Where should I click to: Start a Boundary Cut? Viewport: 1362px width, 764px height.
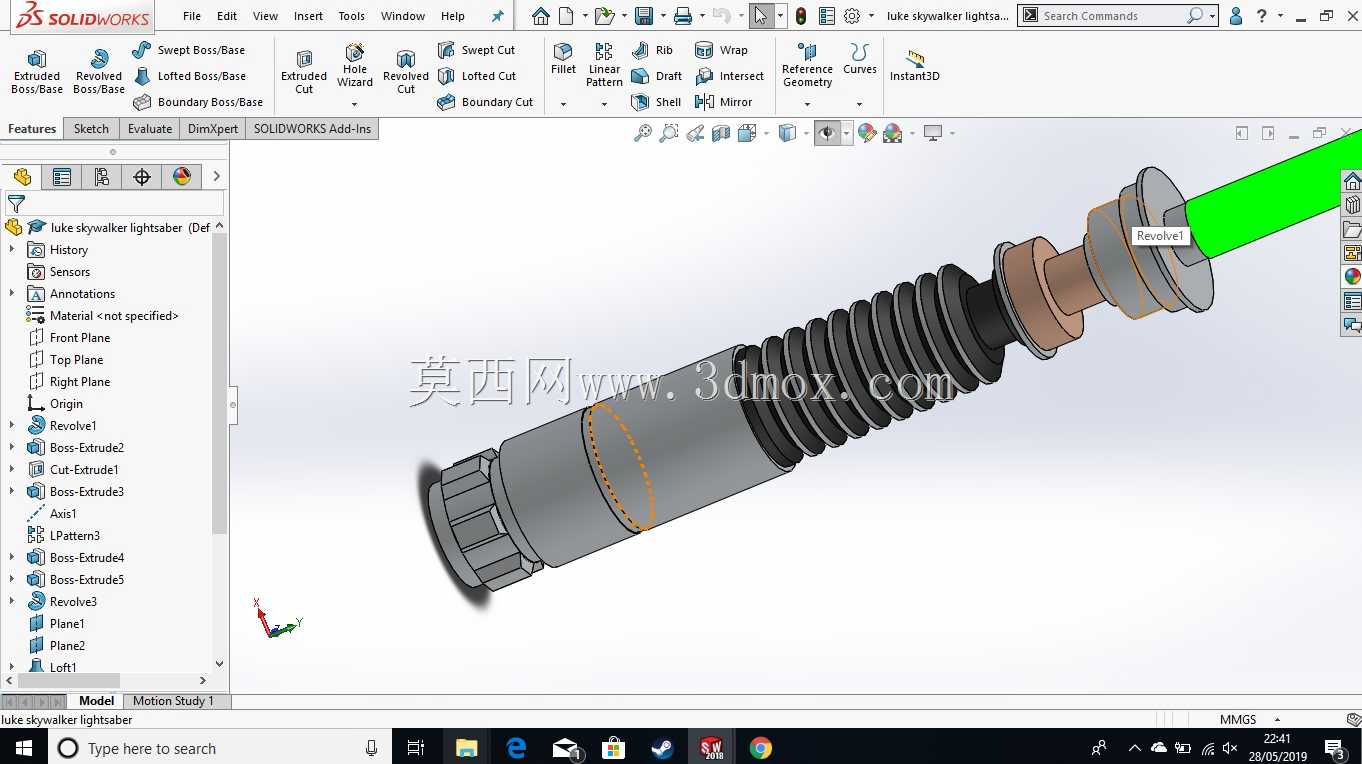tap(485, 102)
